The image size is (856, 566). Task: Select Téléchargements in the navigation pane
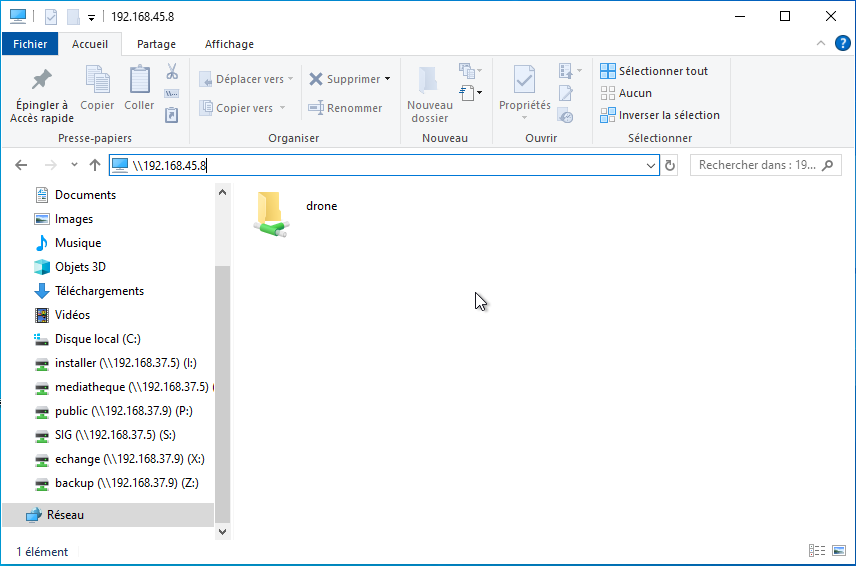pos(99,291)
